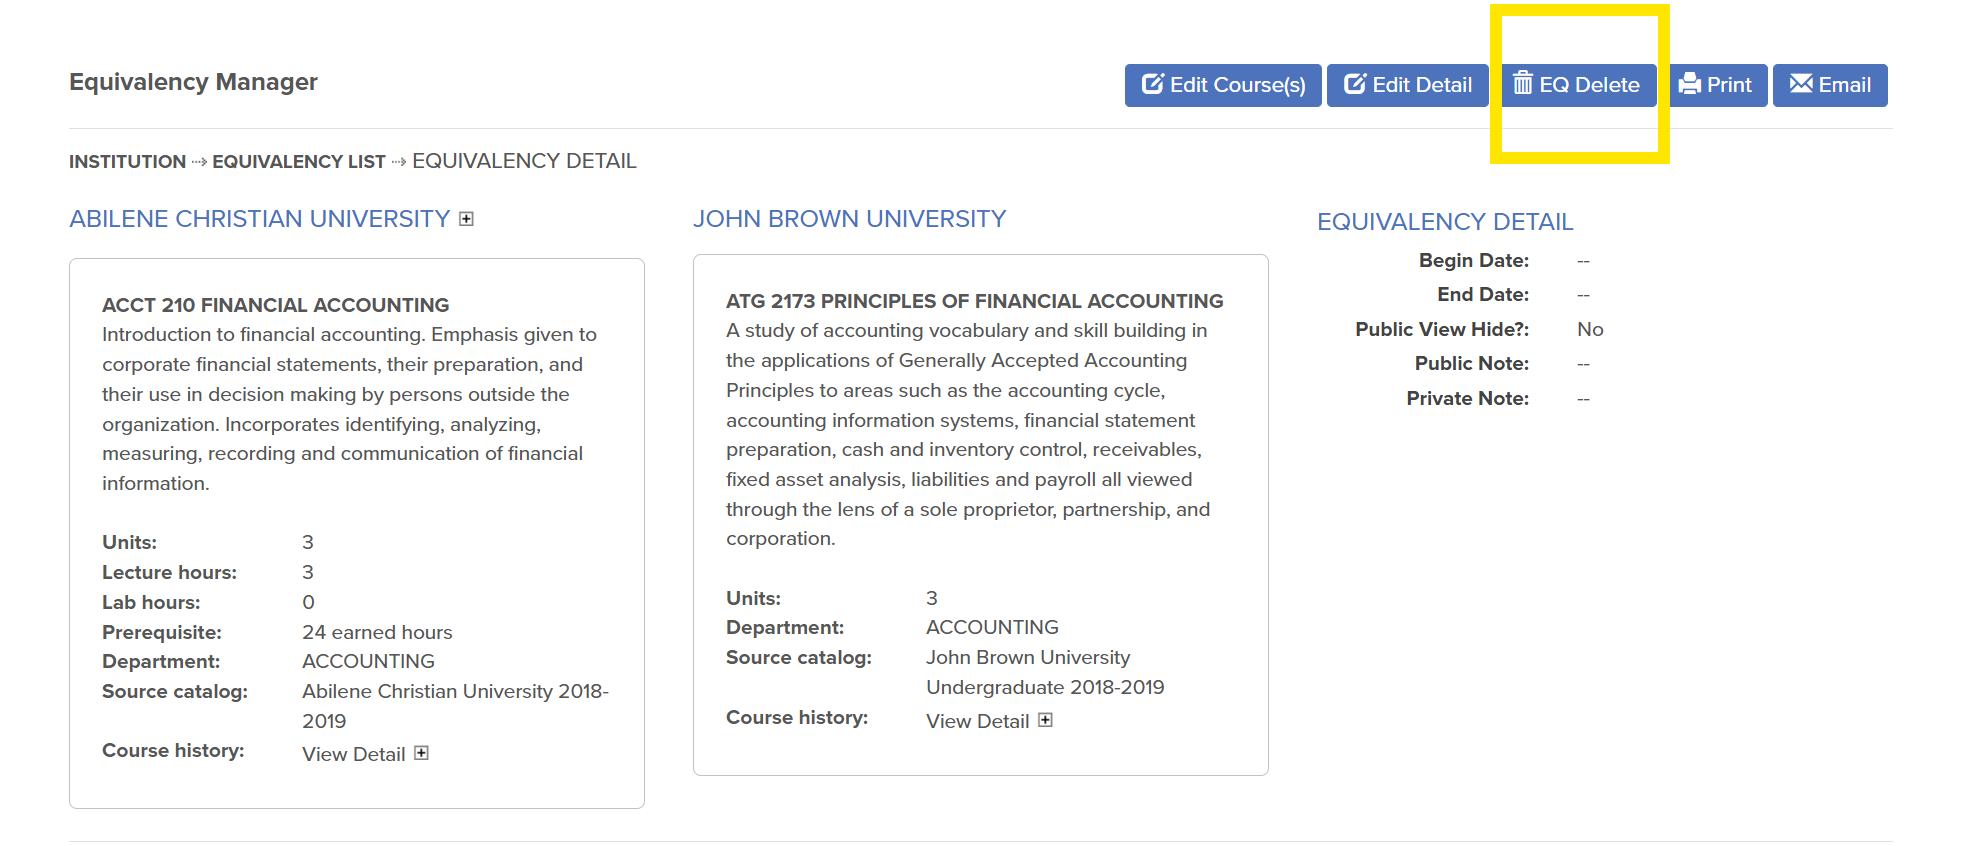Image resolution: width=1982 pixels, height=846 pixels.
Task: Click View Detail text for ACCT 210 course history
Action: [353, 754]
